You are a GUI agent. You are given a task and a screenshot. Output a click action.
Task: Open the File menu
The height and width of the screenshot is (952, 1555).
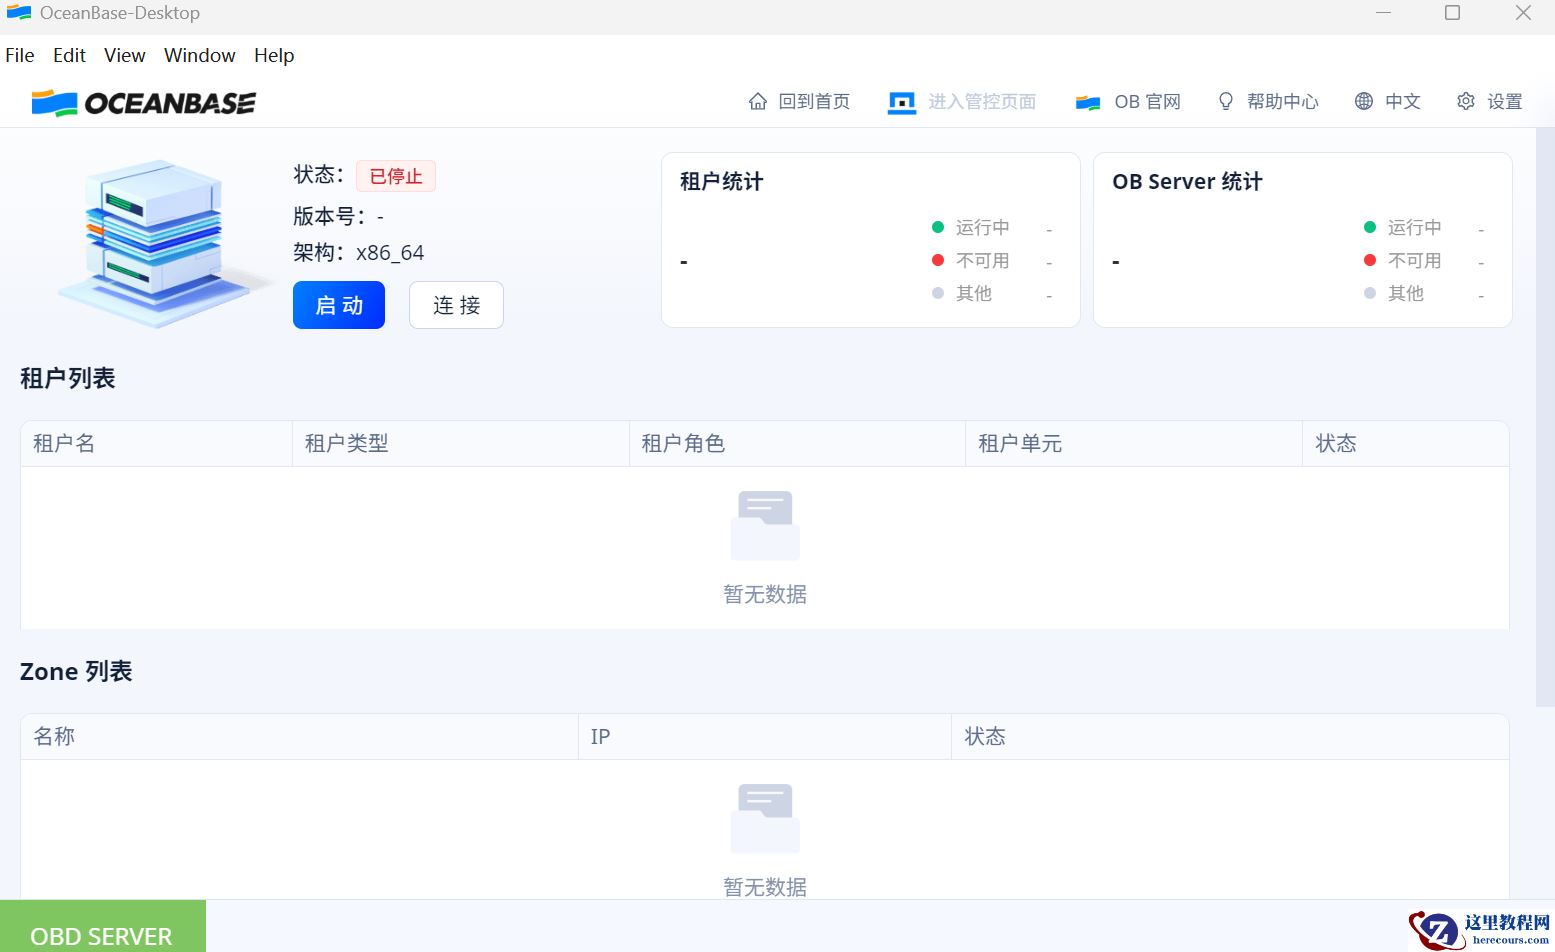(x=20, y=55)
